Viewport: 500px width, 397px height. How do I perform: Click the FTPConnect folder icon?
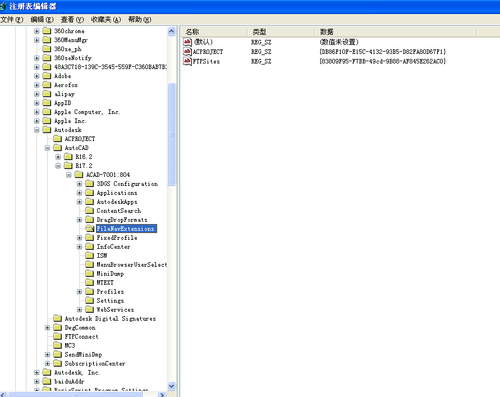pos(58,337)
